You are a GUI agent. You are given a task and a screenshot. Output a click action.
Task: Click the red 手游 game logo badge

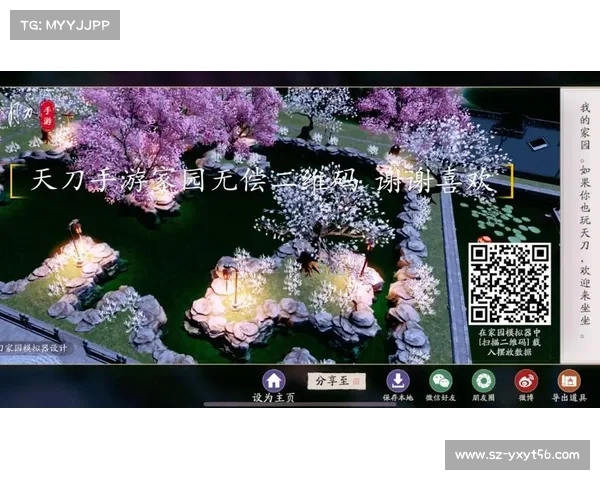coord(47,115)
